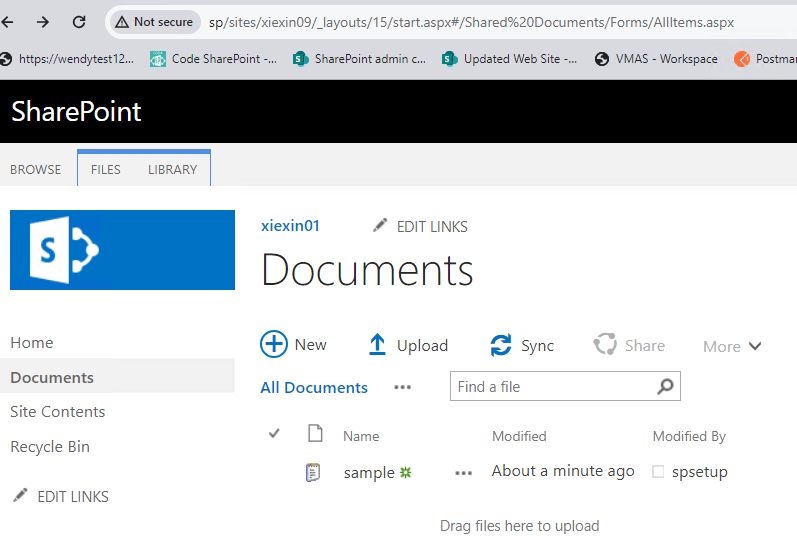Screen dimensions: 797x547
Task: Click the Share icon
Action: pyautogui.click(x=605, y=344)
